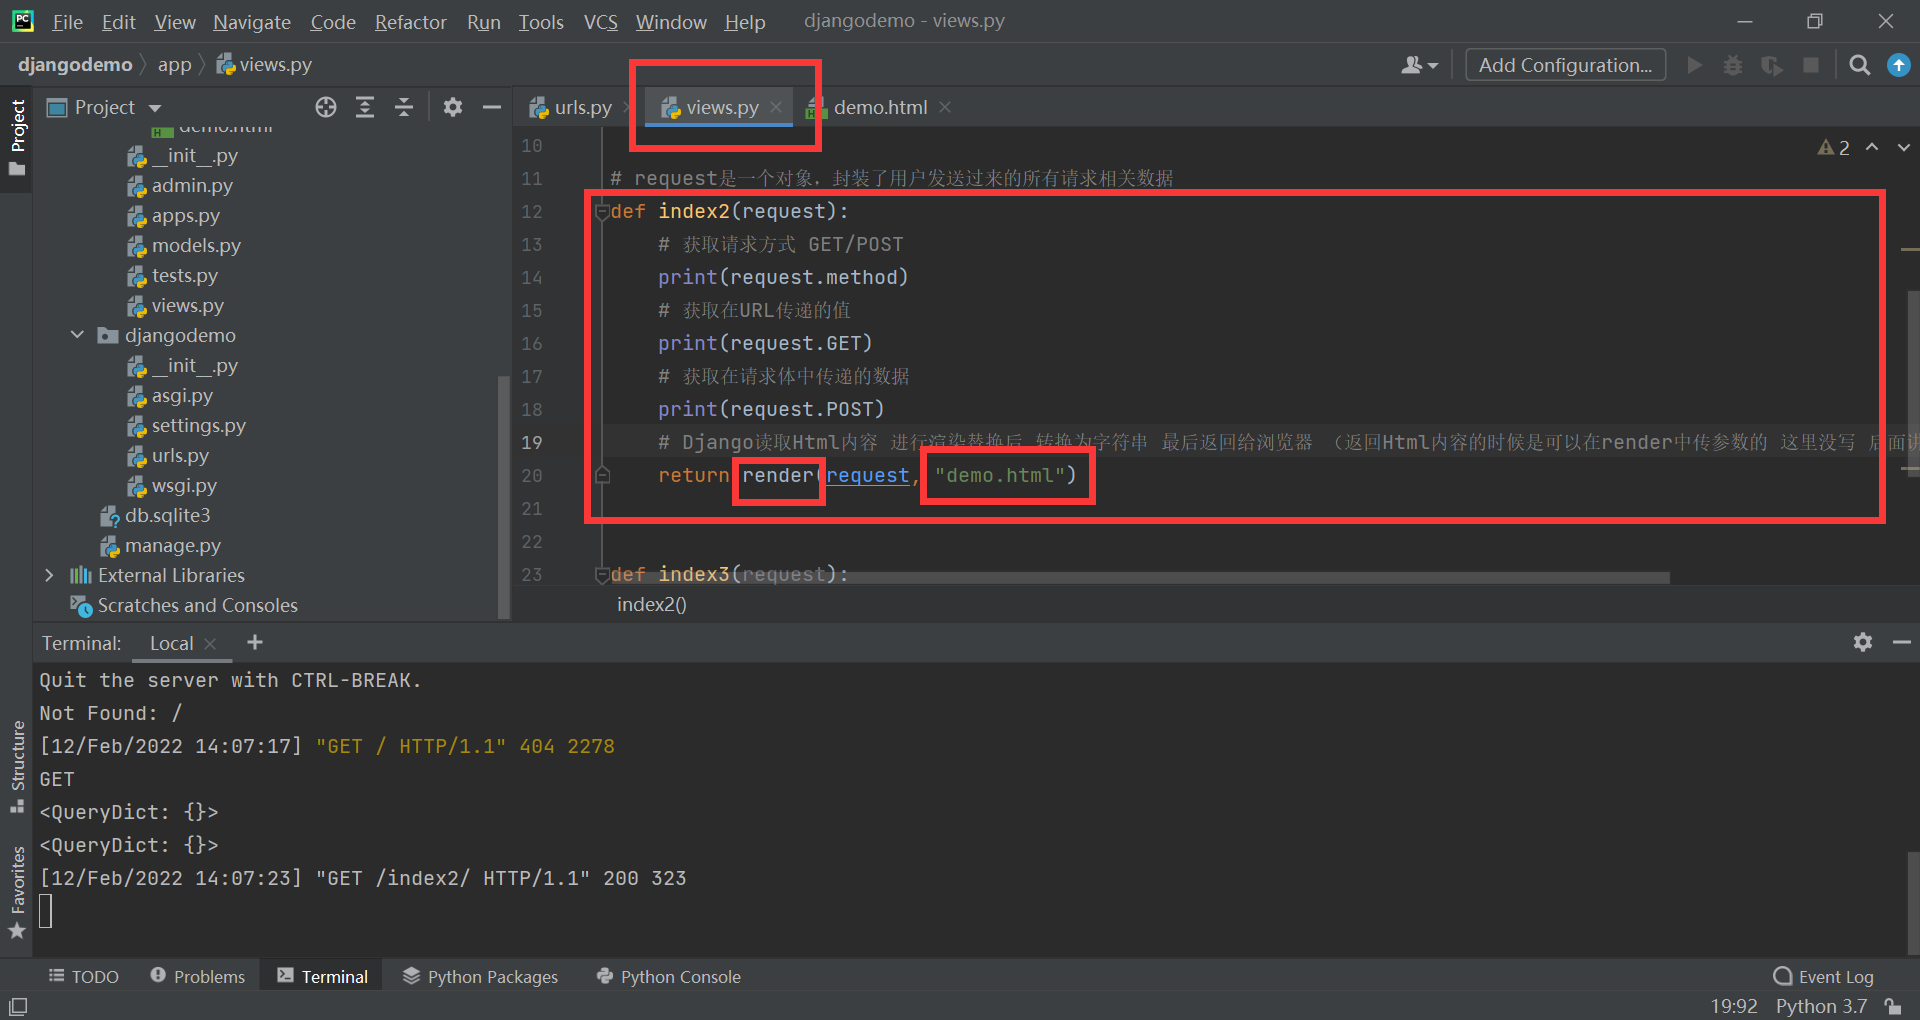Viewport: 1920px width, 1020px height.
Task: Go to next highlighted error arrow
Action: (x=1903, y=147)
